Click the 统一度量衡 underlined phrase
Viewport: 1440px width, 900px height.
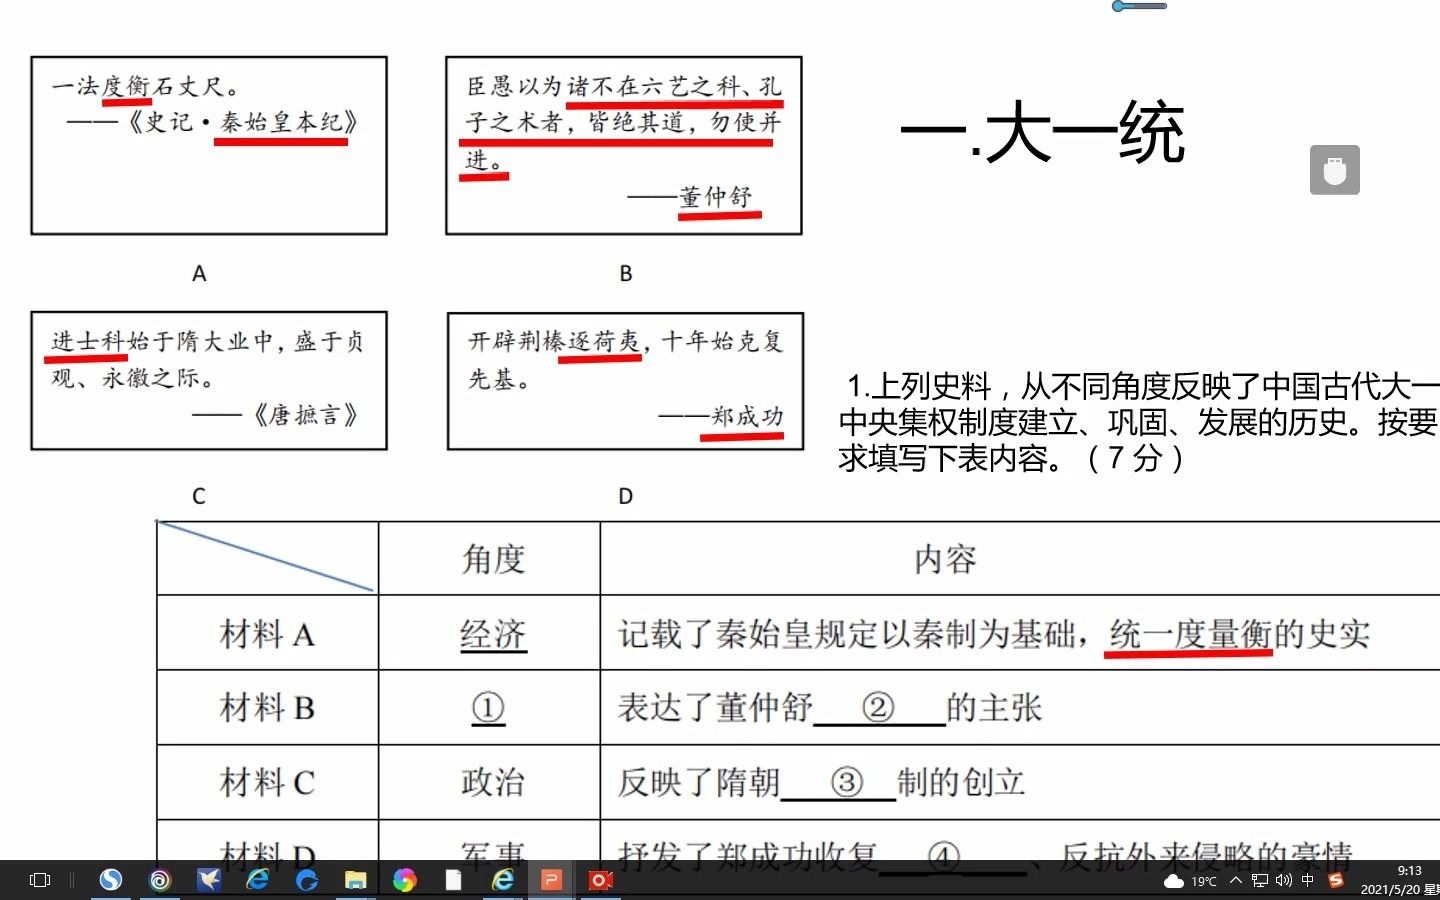1190,634
